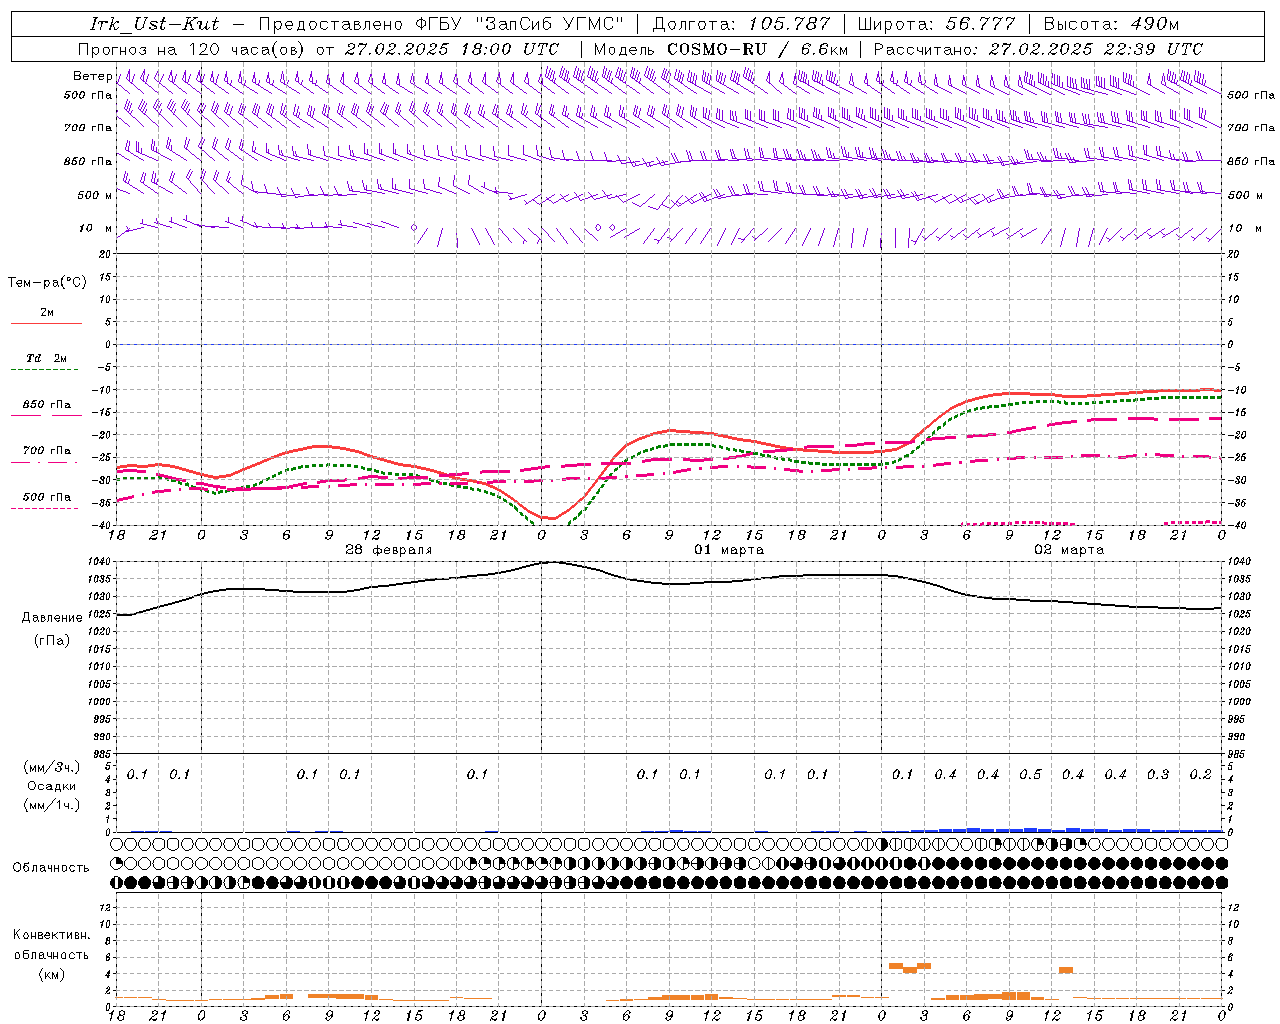Image resolution: width=1280 pixels, height=1024 pixels.
Task: Click the '01 марта' date label
Action: point(729,550)
